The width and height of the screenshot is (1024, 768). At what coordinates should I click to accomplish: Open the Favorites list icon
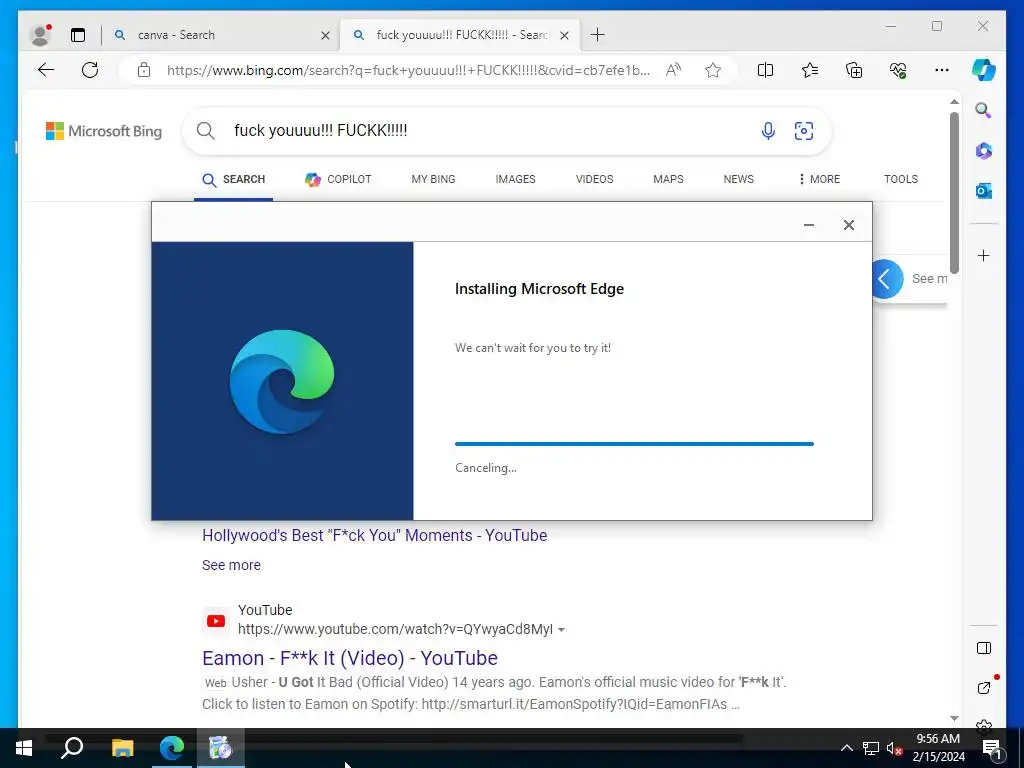[810, 70]
